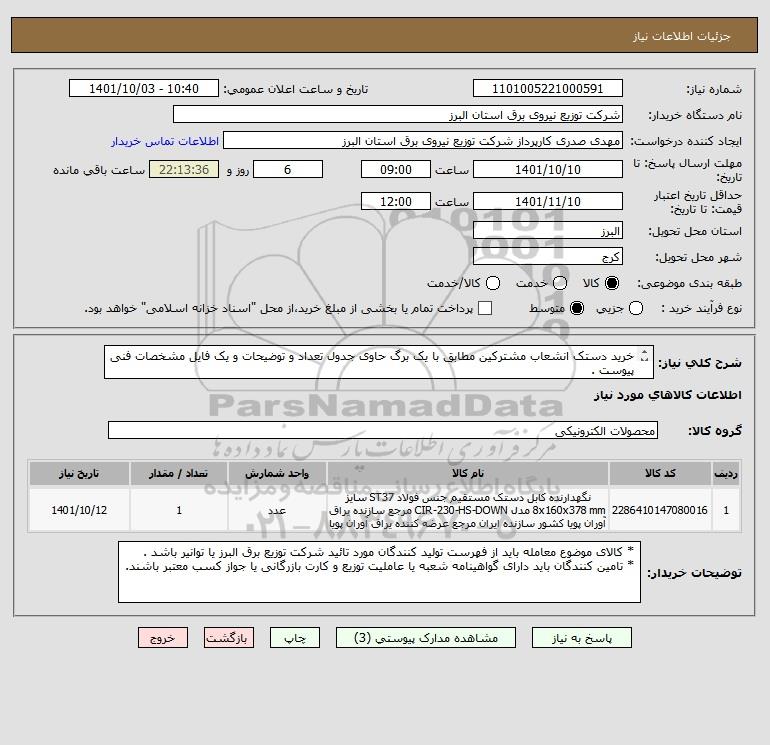Click the need date 1401/10/12 cell
This screenshot has width=770, height=745.
point(79,510)
